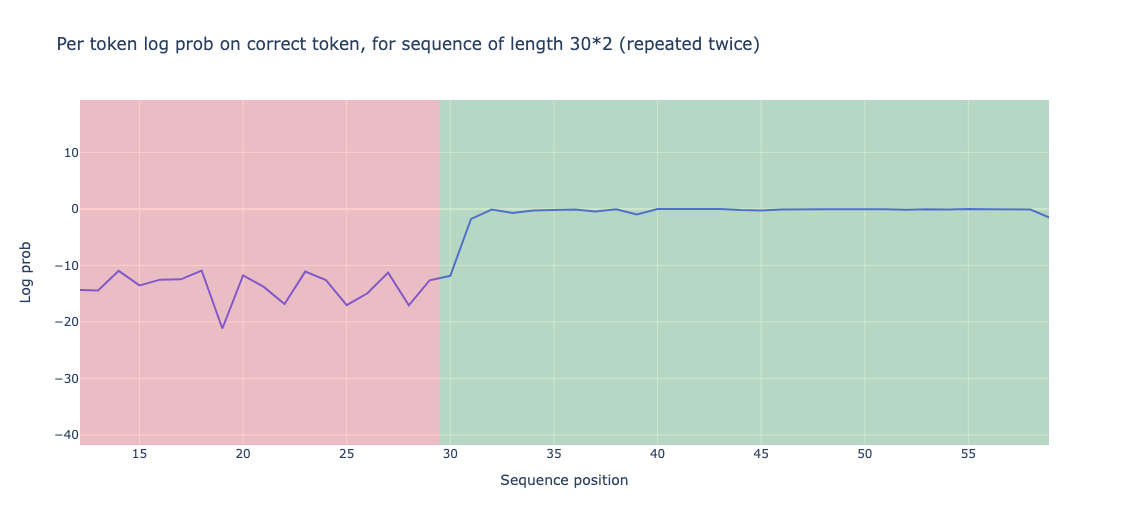Click the x-axis tick label 30
The image size is (1129, 525).
pos(450,454)
